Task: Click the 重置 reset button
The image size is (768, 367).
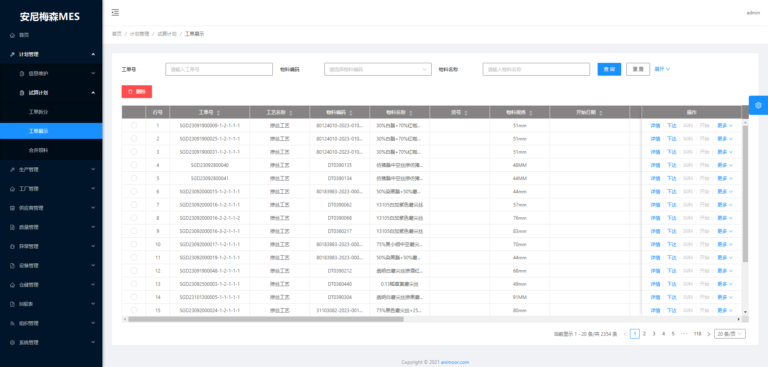Action: tap(638, 70)
